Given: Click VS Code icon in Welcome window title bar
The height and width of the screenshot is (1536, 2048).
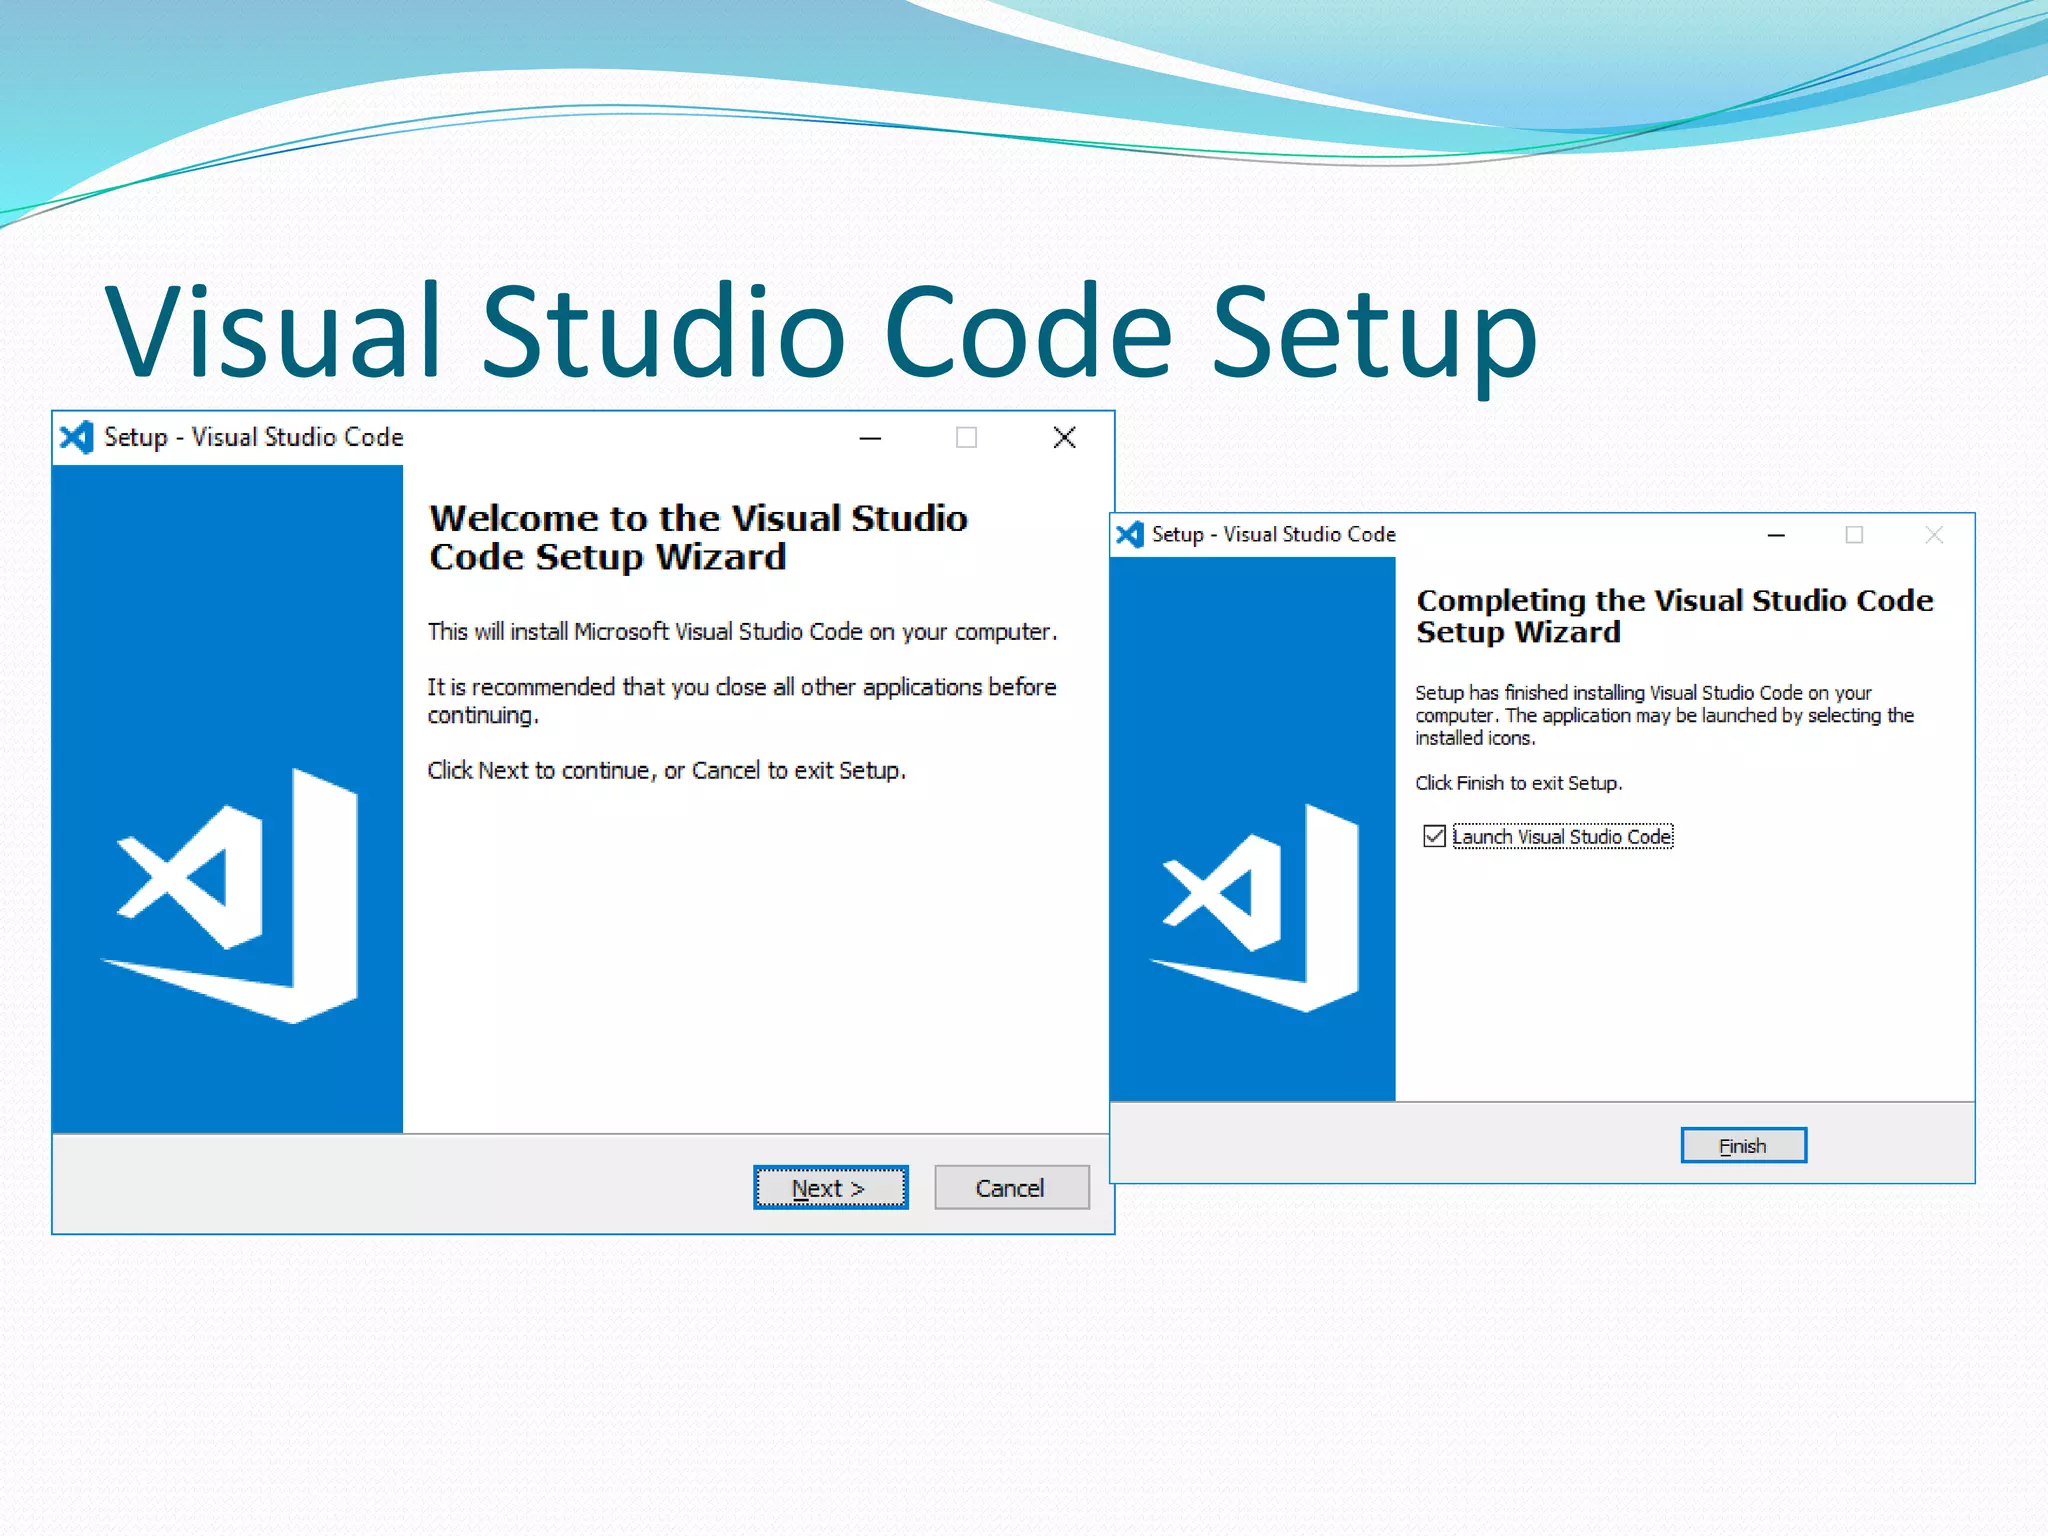Looking at the screenshot, I should [x=76, y=437].
